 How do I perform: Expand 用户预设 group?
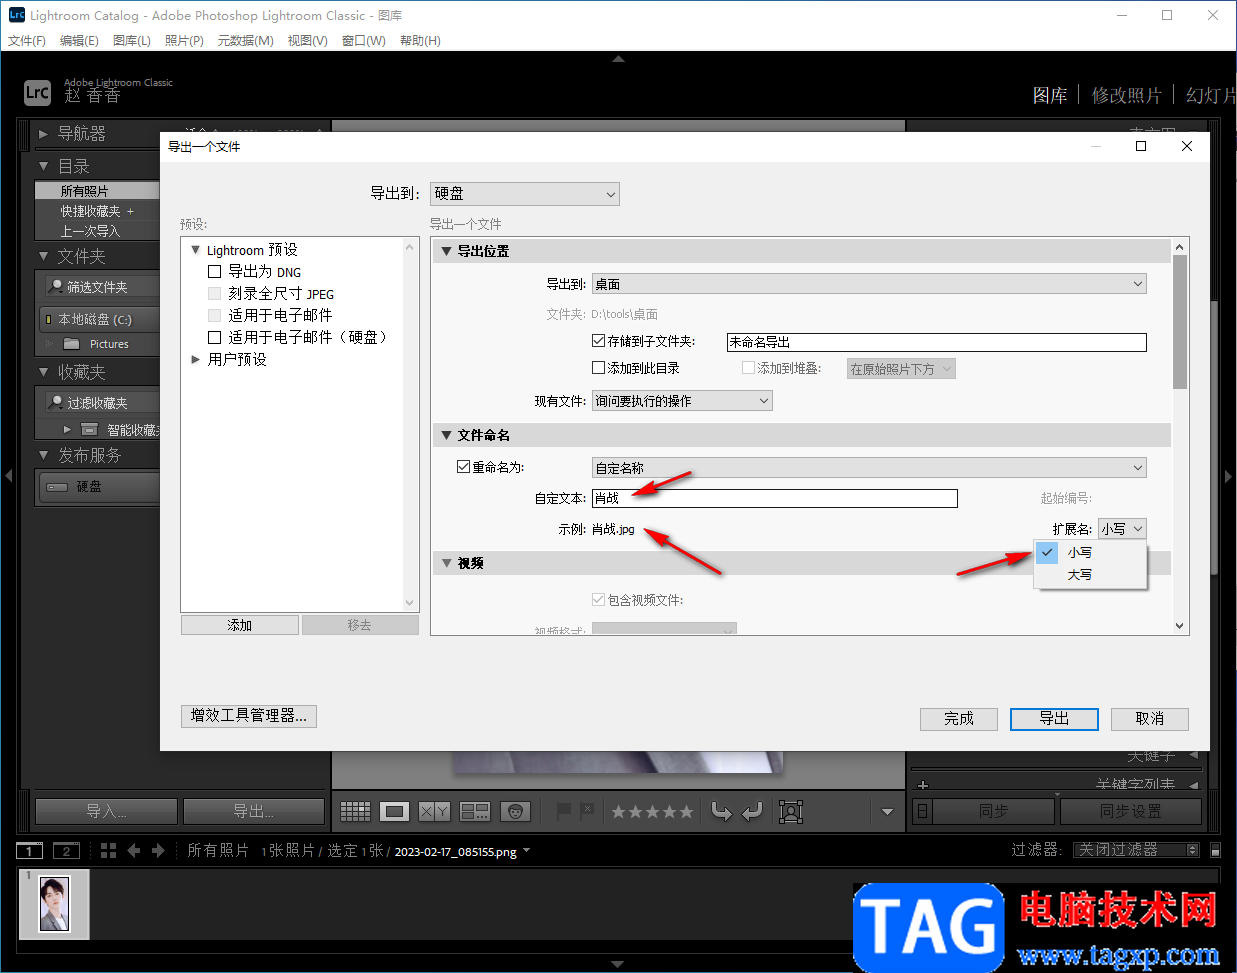pyautogui.click(x=196, y=359)
